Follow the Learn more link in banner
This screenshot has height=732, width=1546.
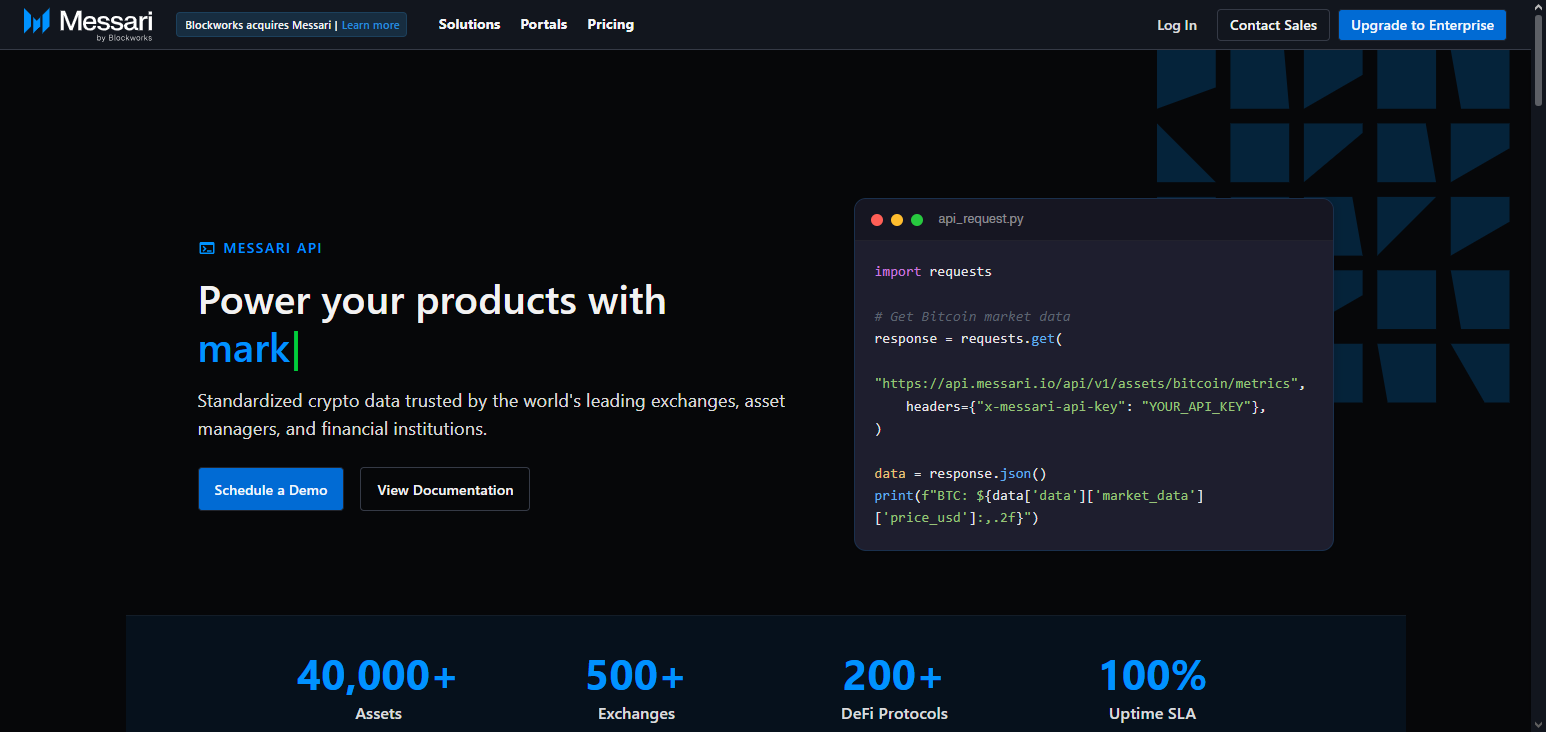[x=370, y=25]
